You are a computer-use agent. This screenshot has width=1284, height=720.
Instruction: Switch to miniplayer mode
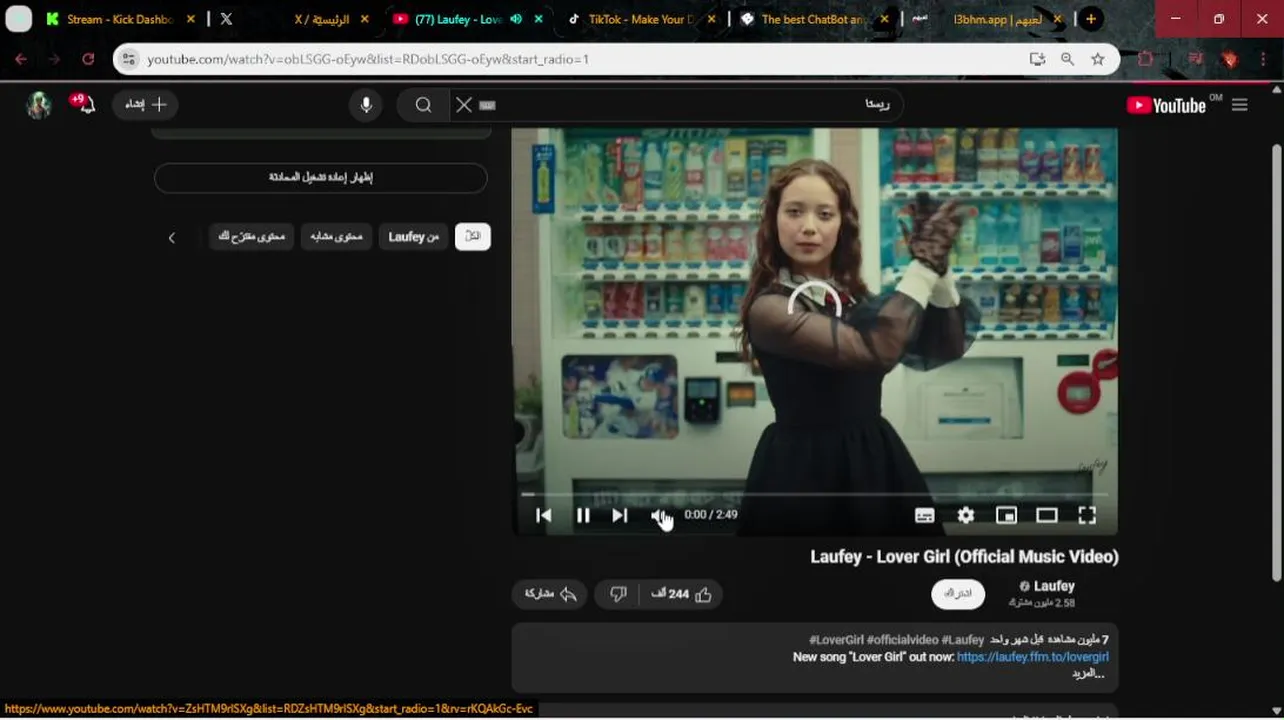(1006, 515)
